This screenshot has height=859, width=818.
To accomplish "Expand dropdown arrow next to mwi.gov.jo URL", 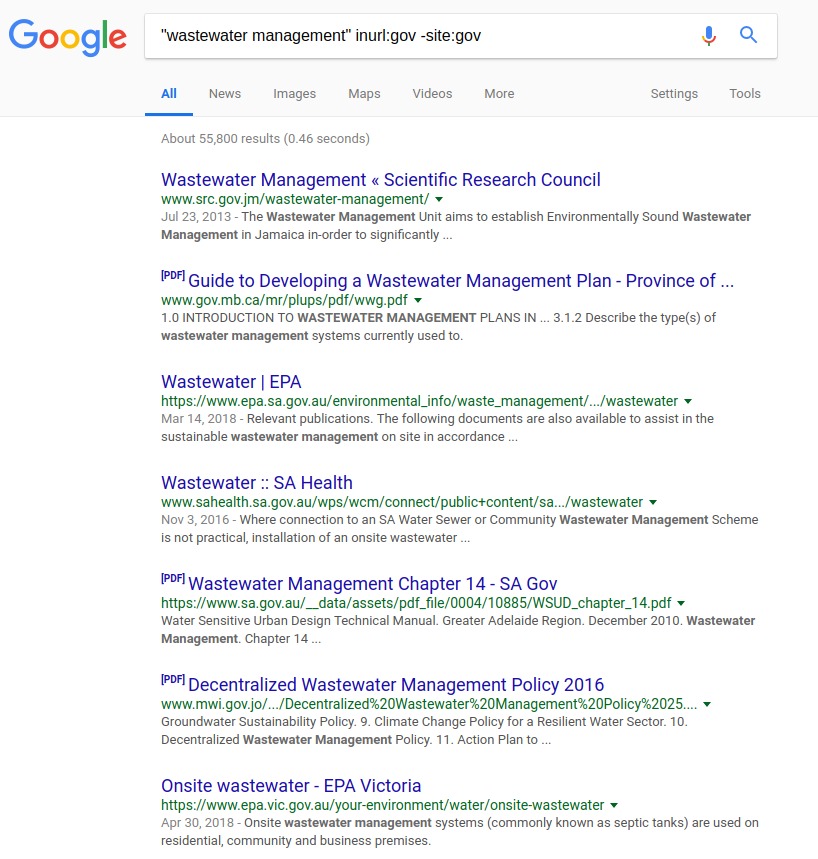I will pos(707,705).
